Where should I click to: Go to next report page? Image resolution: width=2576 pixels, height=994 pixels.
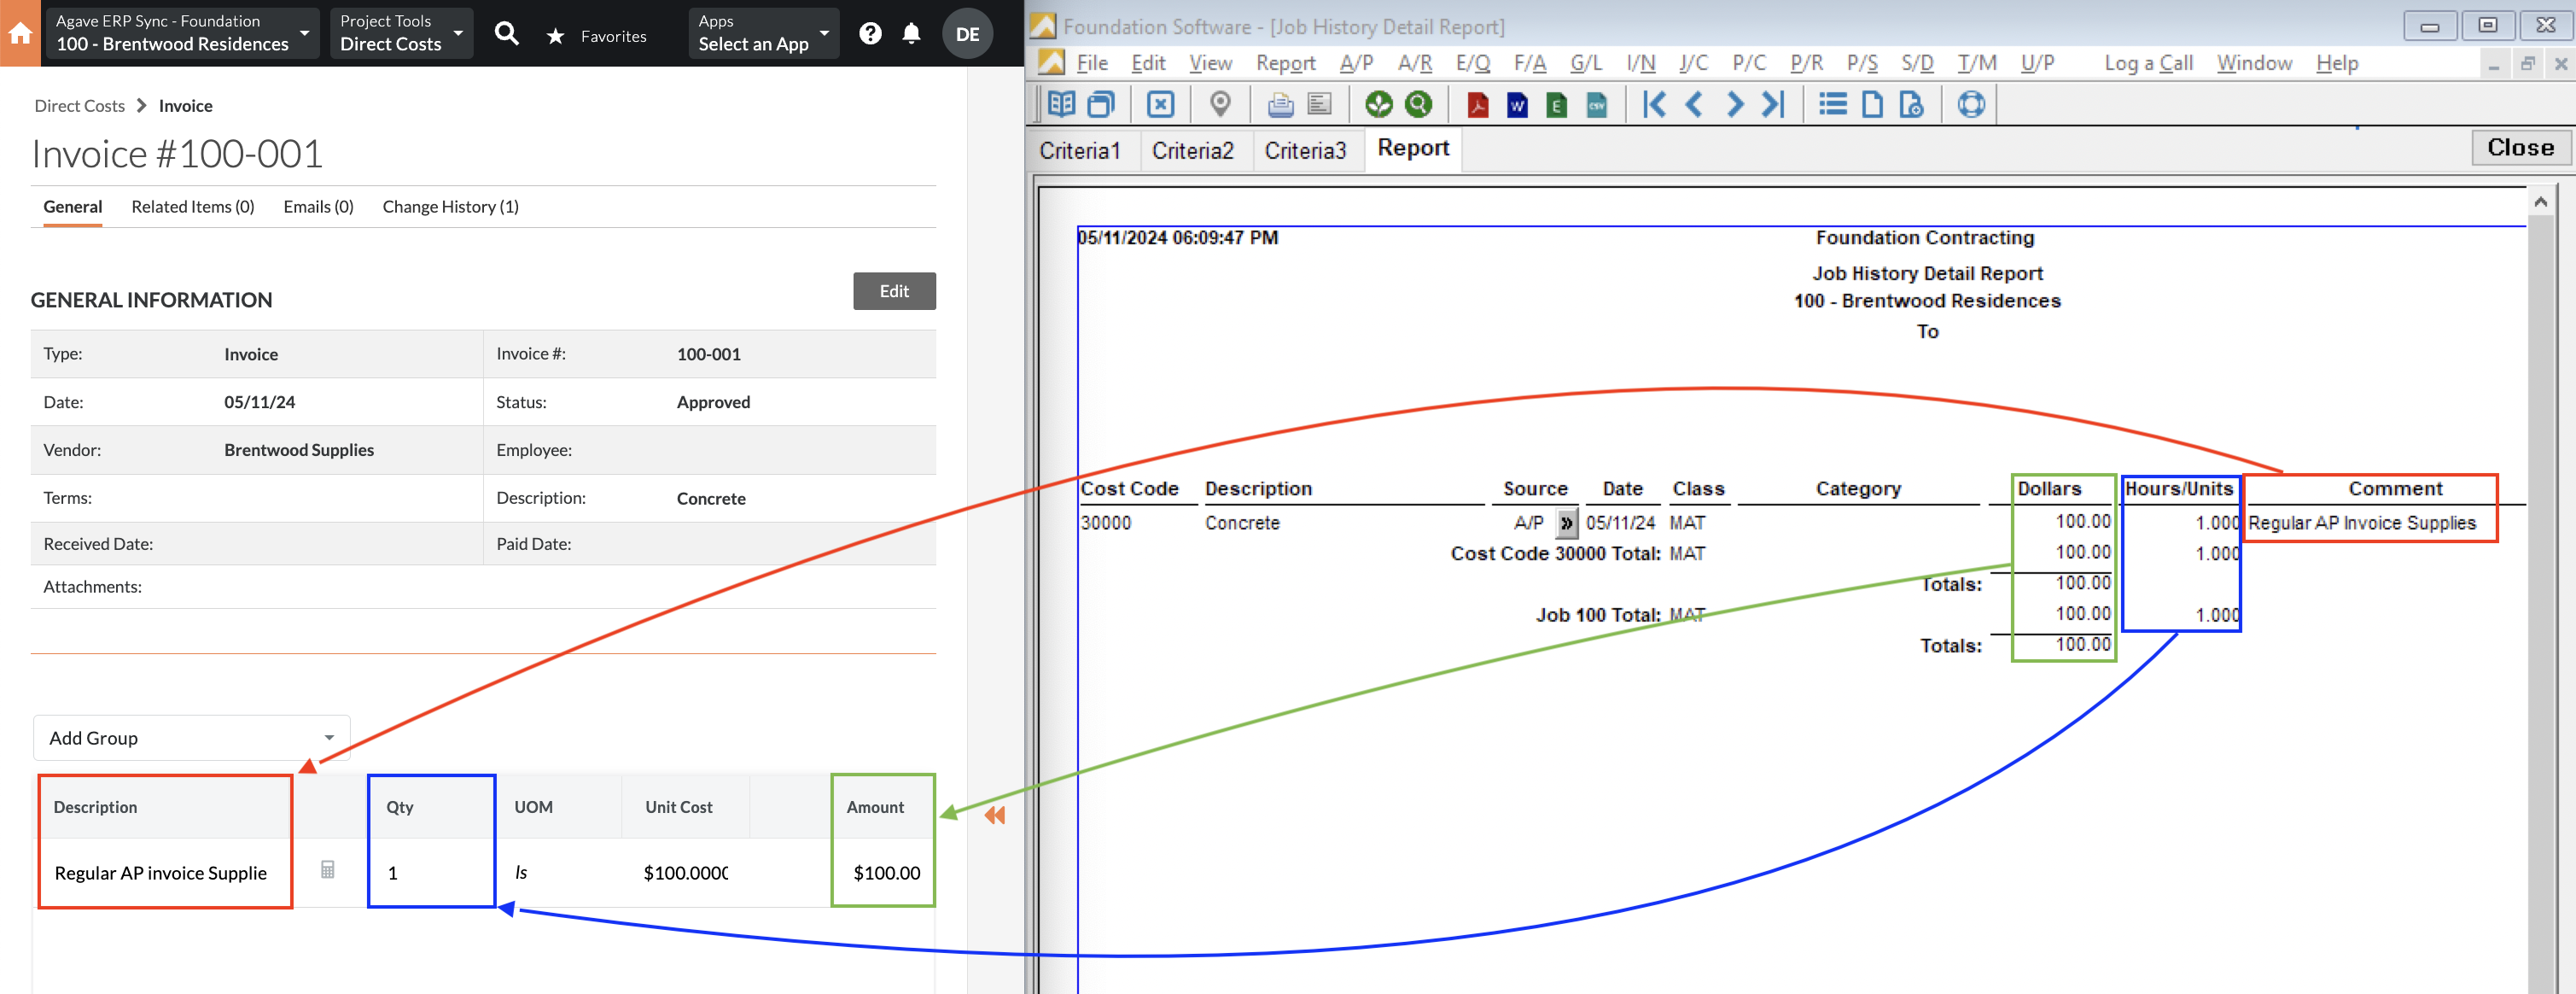point(1735,104)
